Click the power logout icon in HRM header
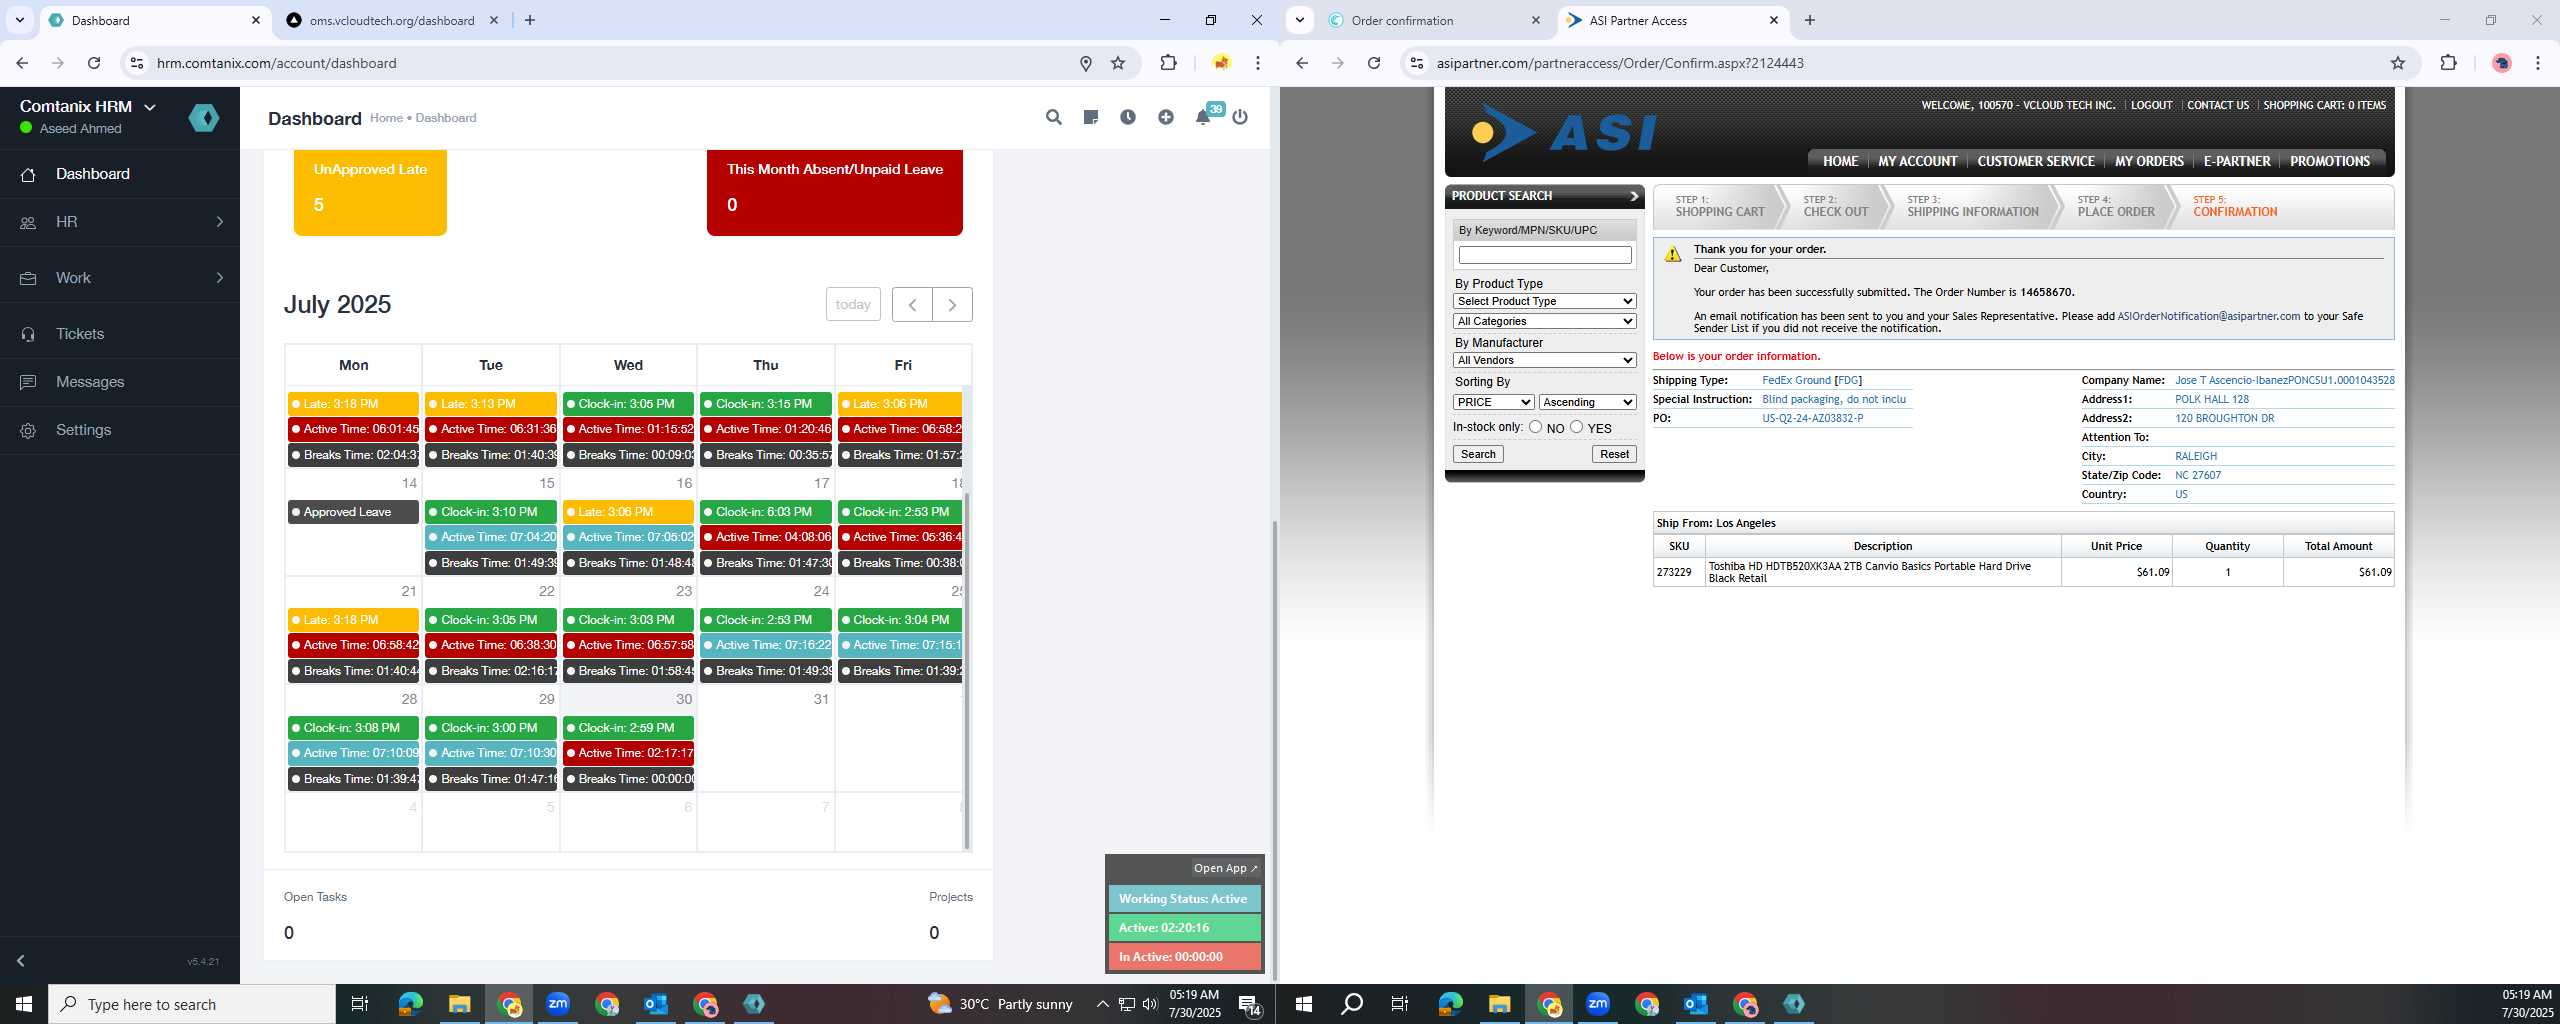The height and width of the screenshot is (1024, 2560). [x=1240, y=117]
